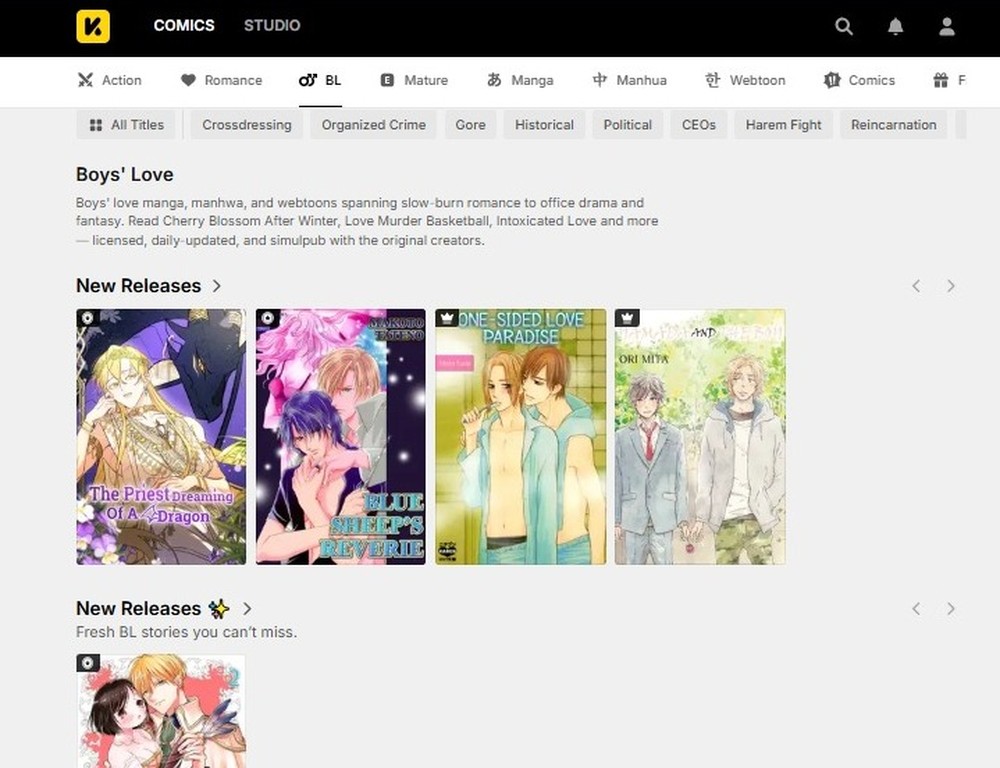Click crossed swords Action icon
This screenshot has height=768, width=1000.
click(85, 80)
